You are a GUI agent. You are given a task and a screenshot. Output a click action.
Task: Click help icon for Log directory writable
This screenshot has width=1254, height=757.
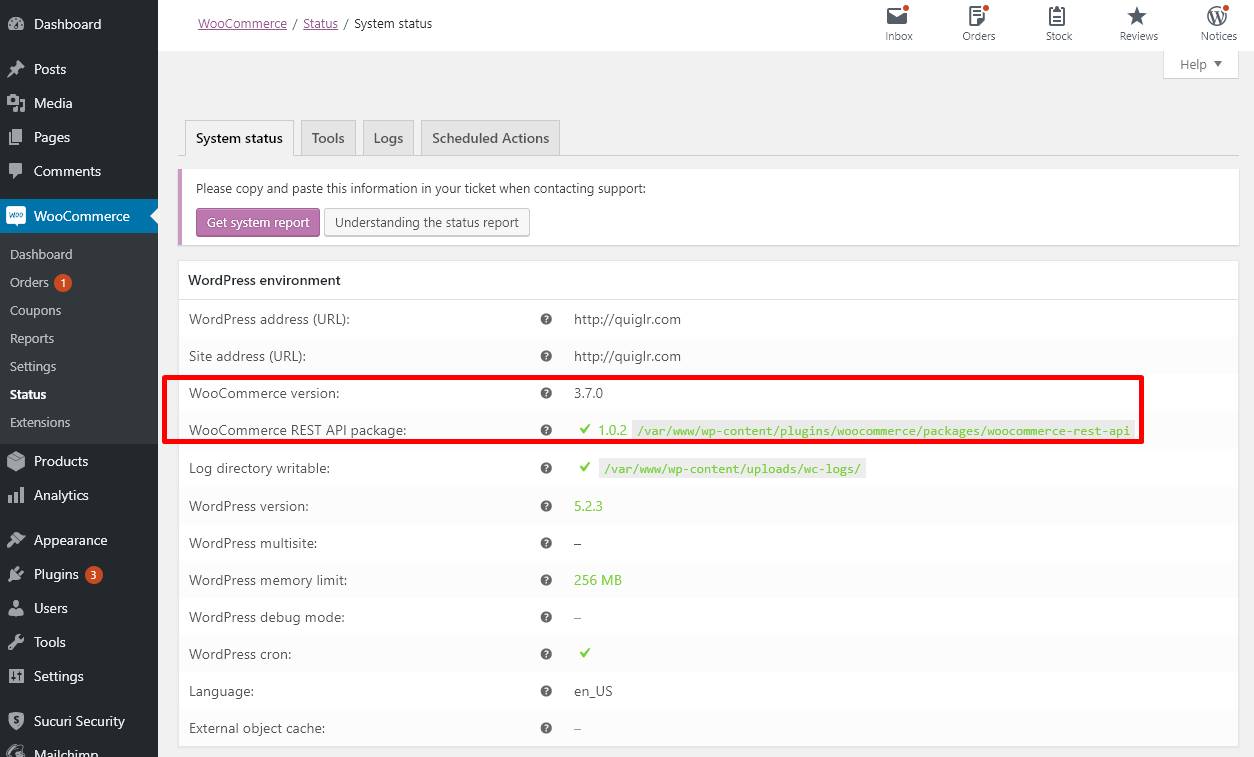tap(546, 468)
